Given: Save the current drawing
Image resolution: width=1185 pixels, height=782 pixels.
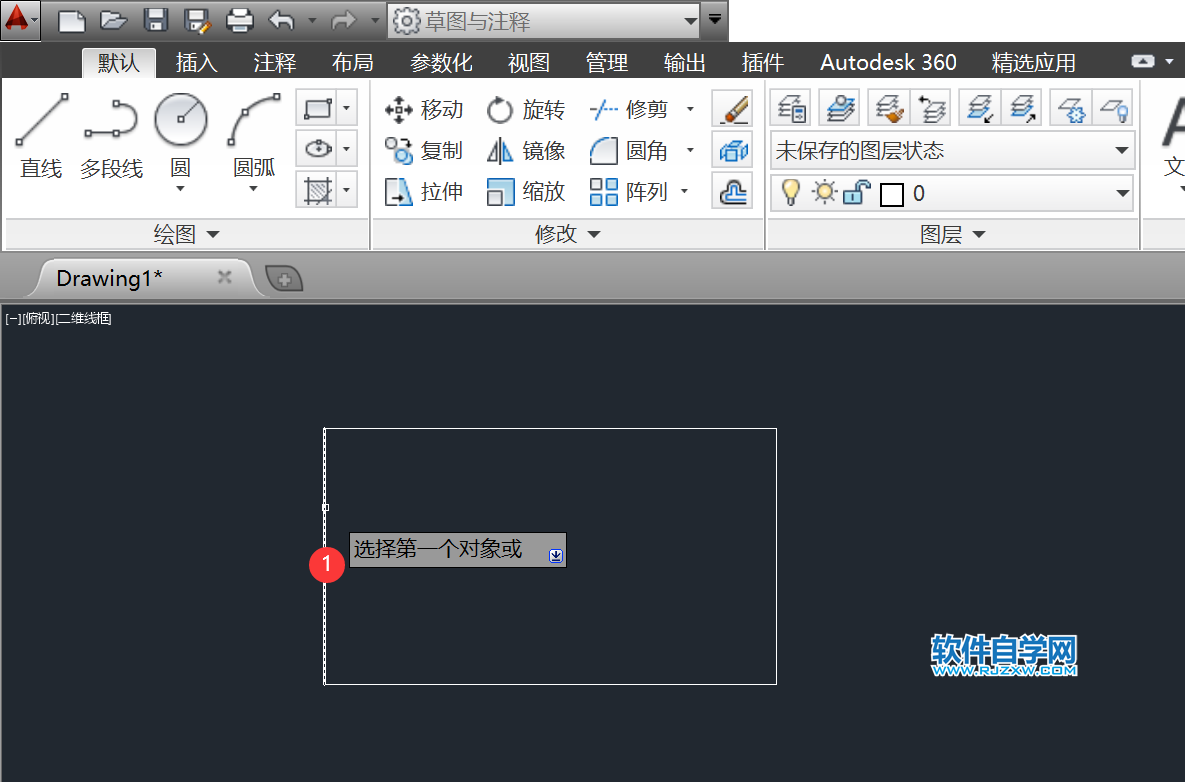Looking at the screenshot, I should [156, 20].
